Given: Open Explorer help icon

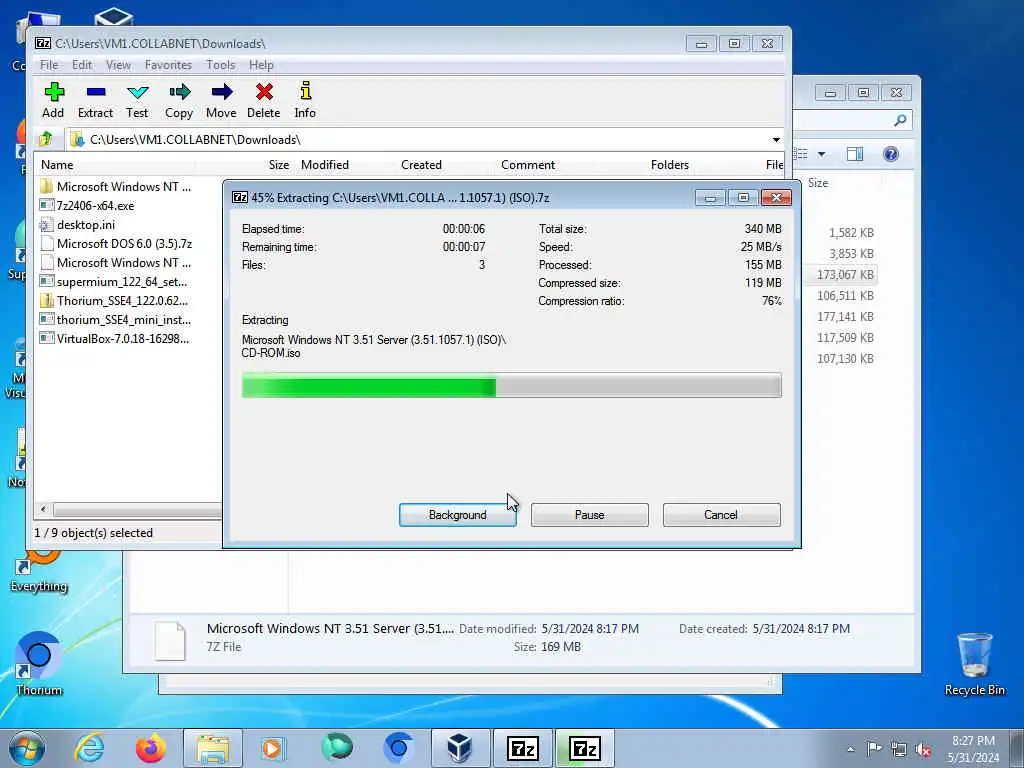Looking at the screenshot, I should tap(891, 154).
